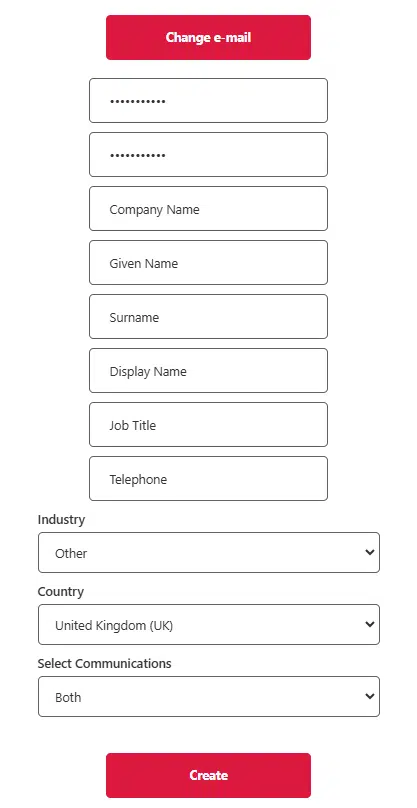Open the Country dropdown showing United Kingdom

tap(209, 625)
